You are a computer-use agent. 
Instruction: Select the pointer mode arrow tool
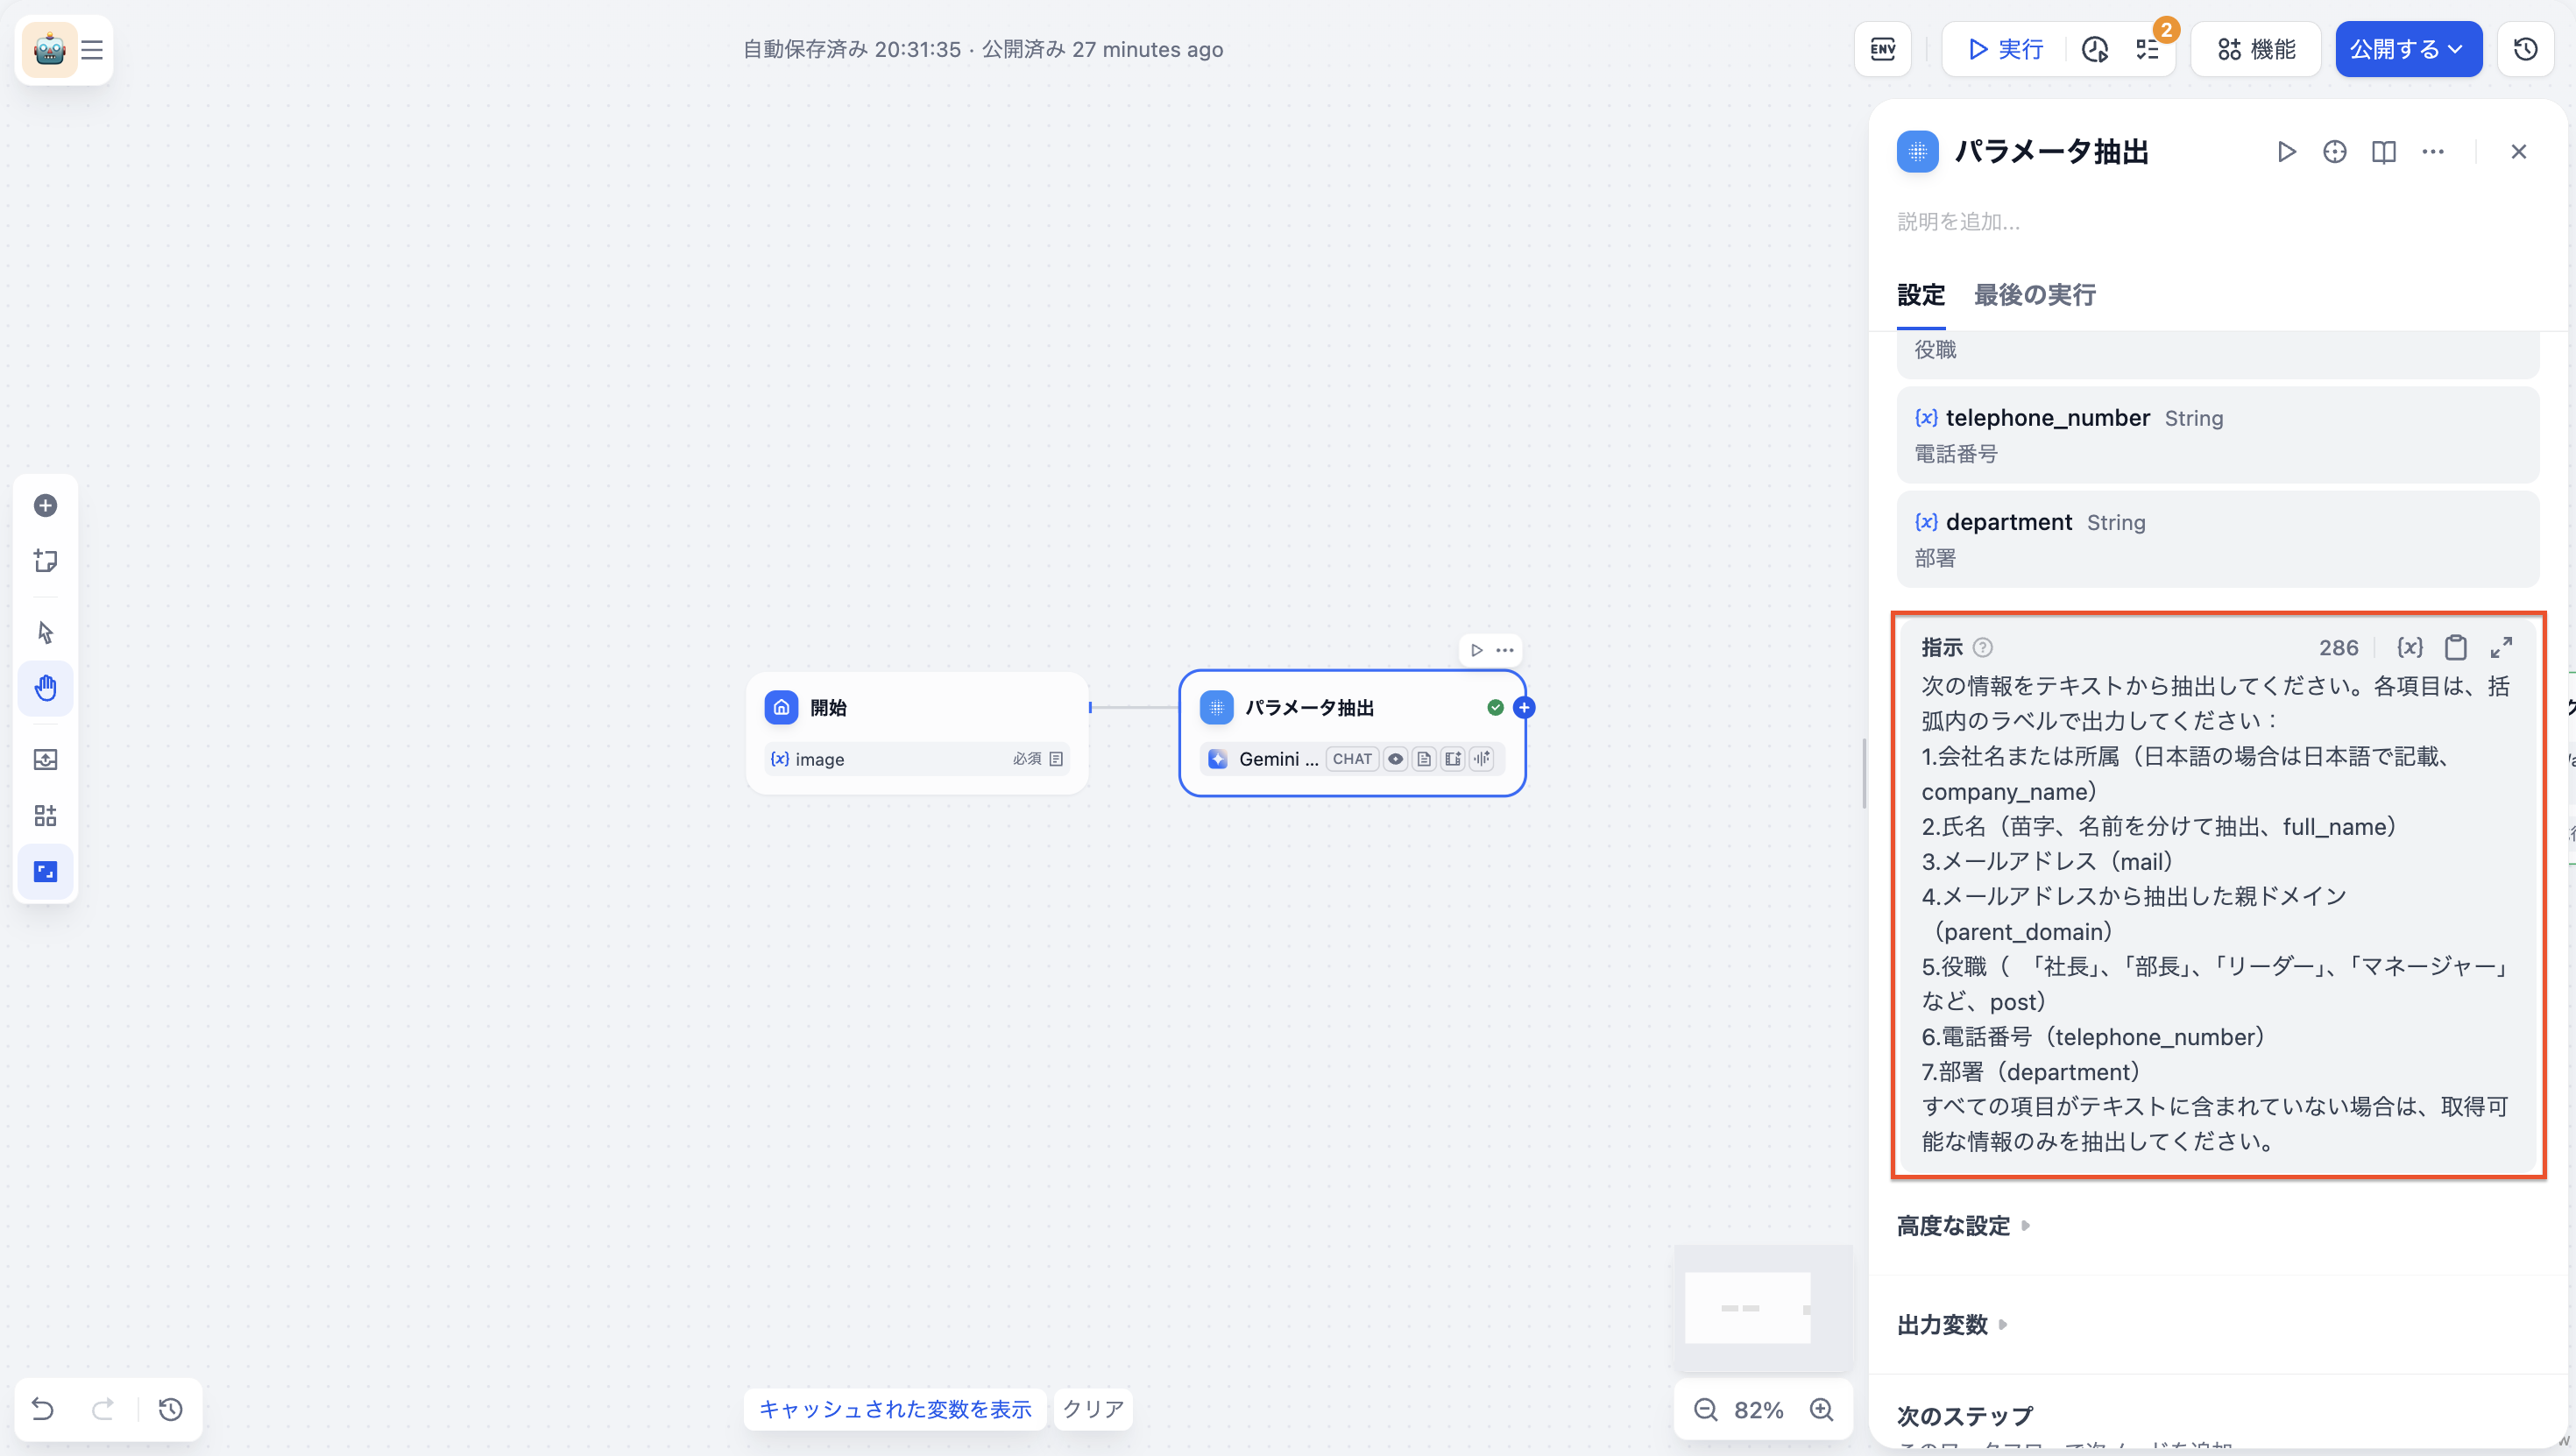point(45,632)
